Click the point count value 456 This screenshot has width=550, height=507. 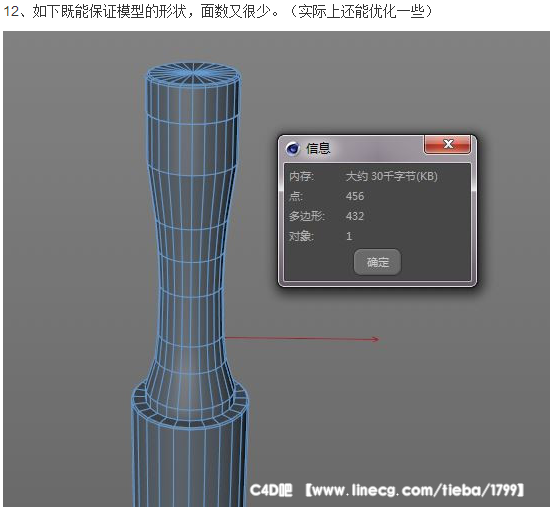355,196
